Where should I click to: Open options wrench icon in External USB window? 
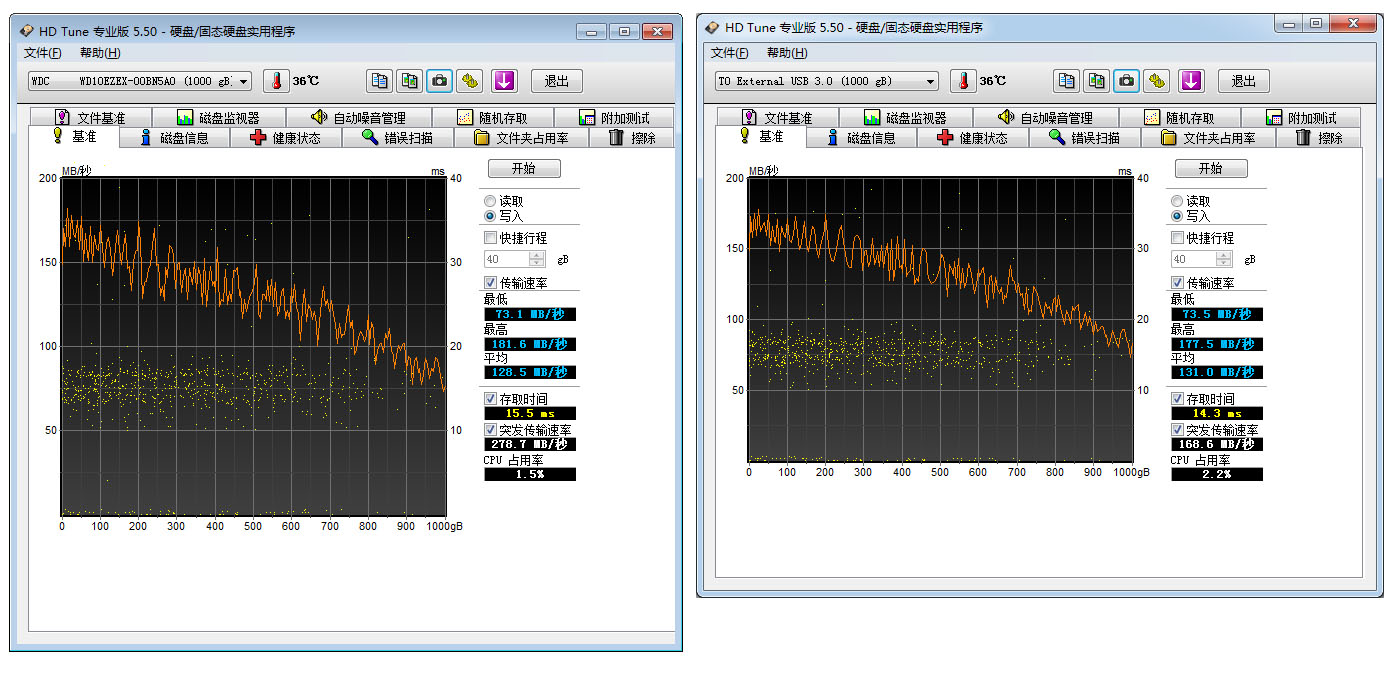(1158, 81)
